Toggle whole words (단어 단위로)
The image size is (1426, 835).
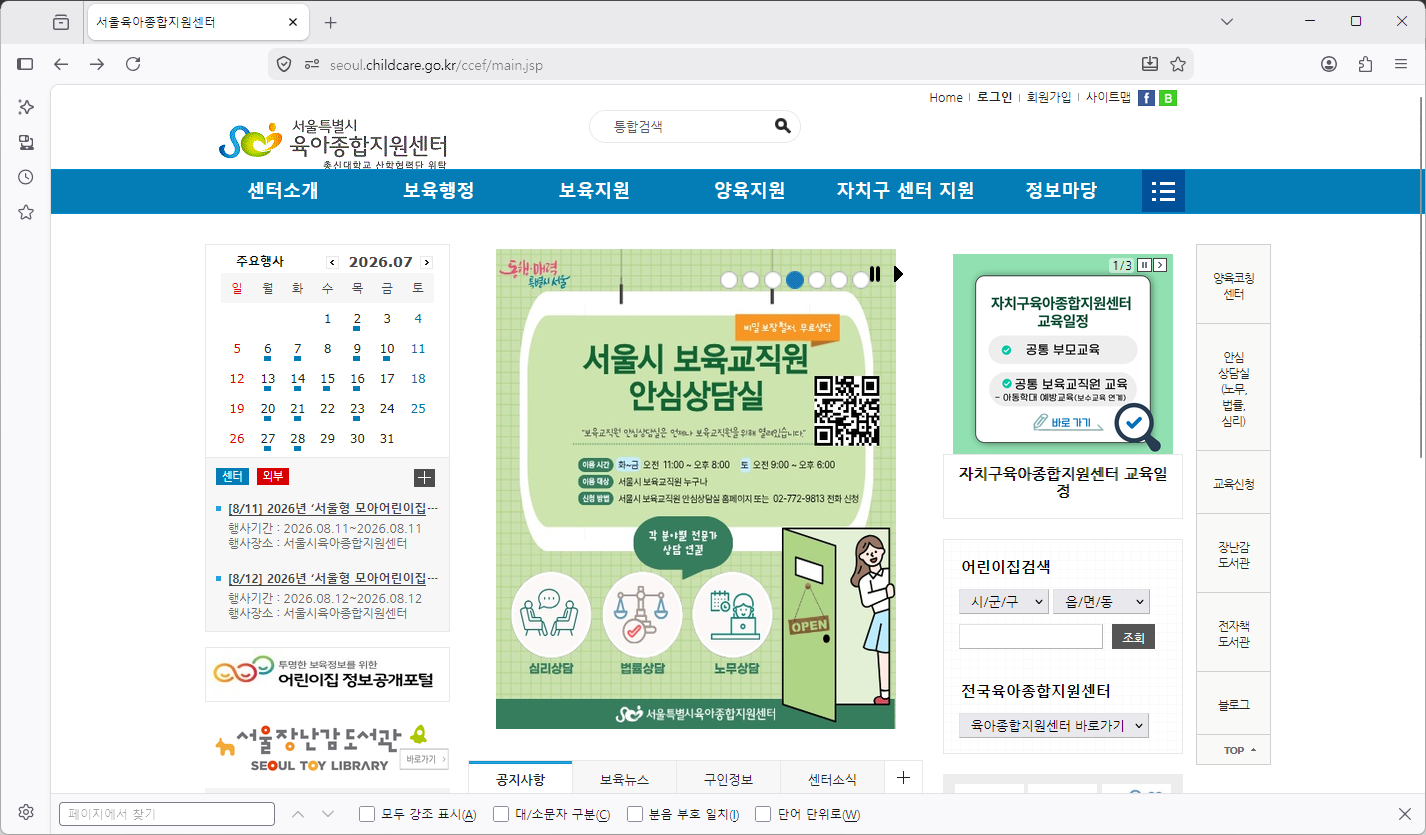coord(763,814)
